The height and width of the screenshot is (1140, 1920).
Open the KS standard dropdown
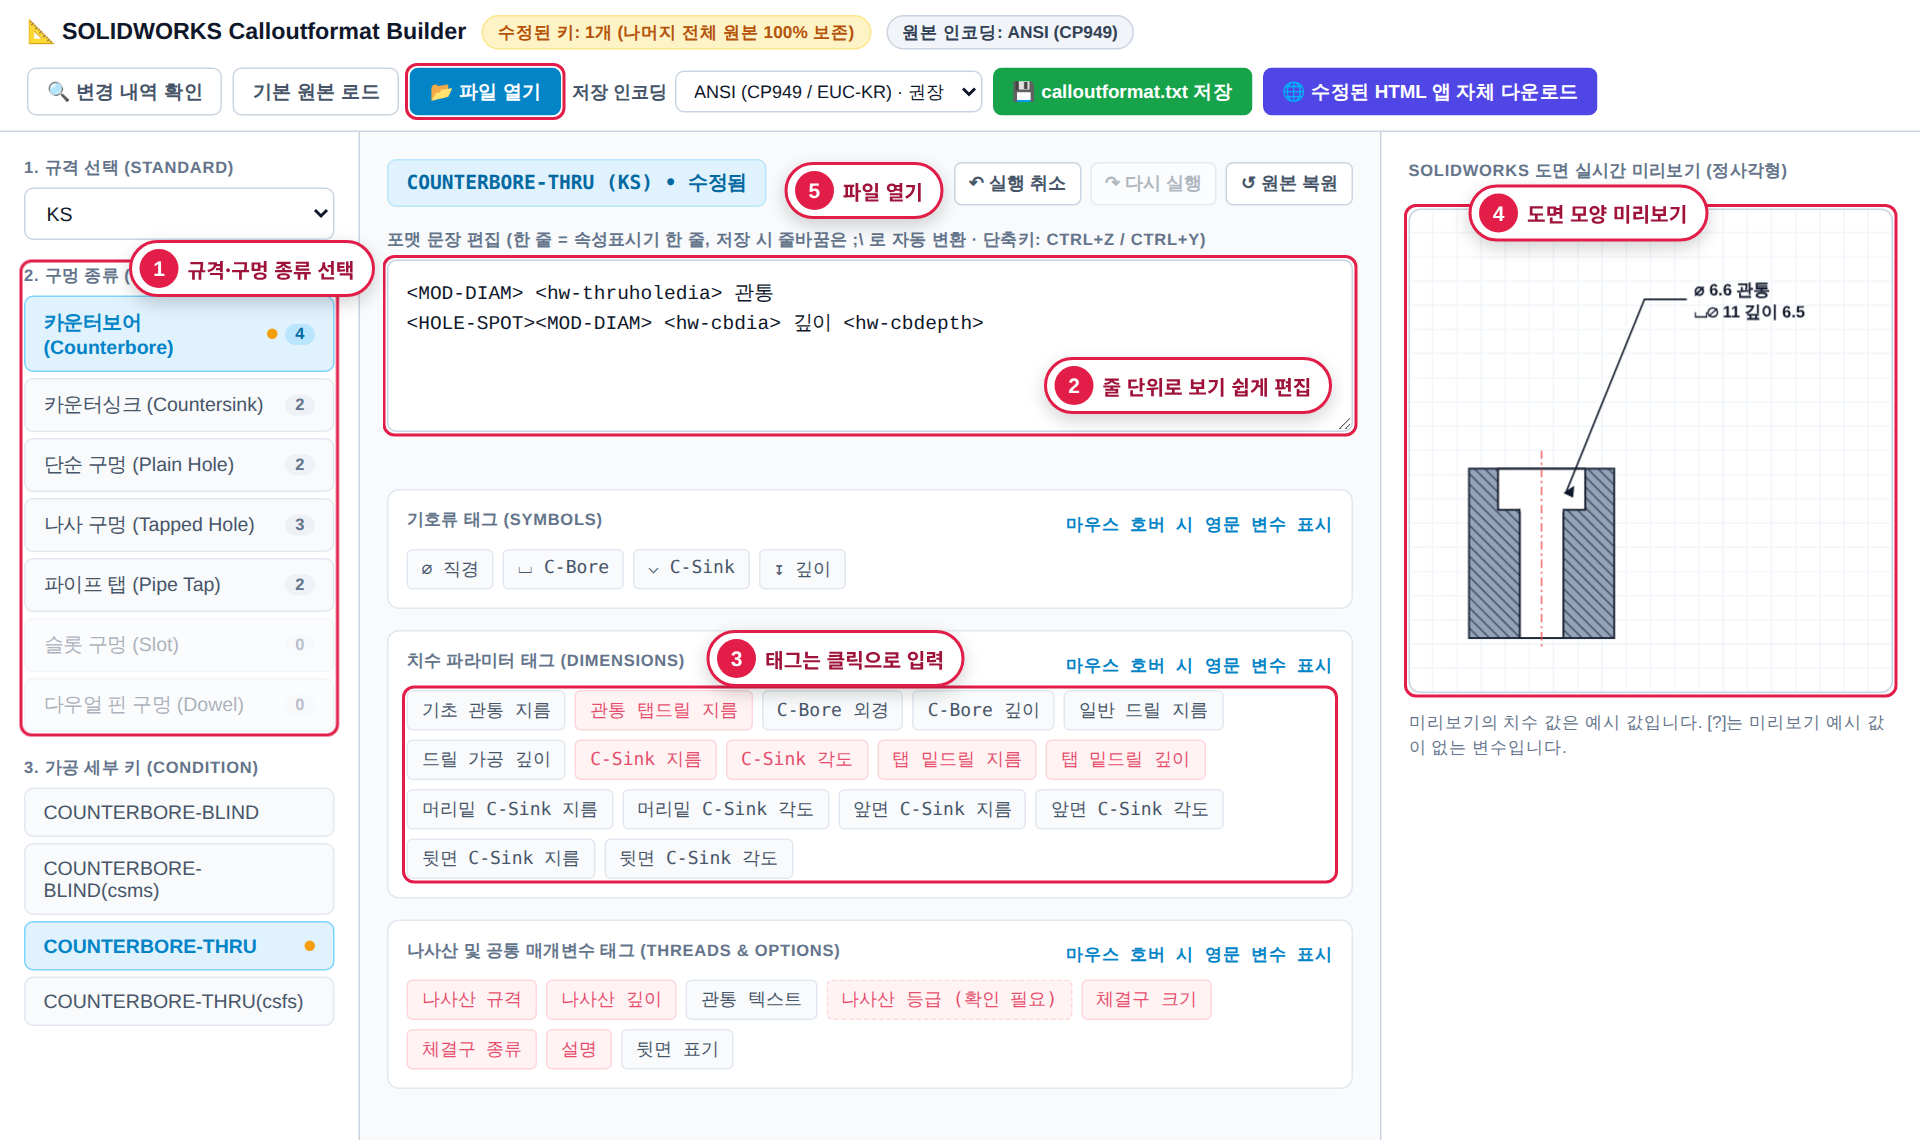pos(179,214)
